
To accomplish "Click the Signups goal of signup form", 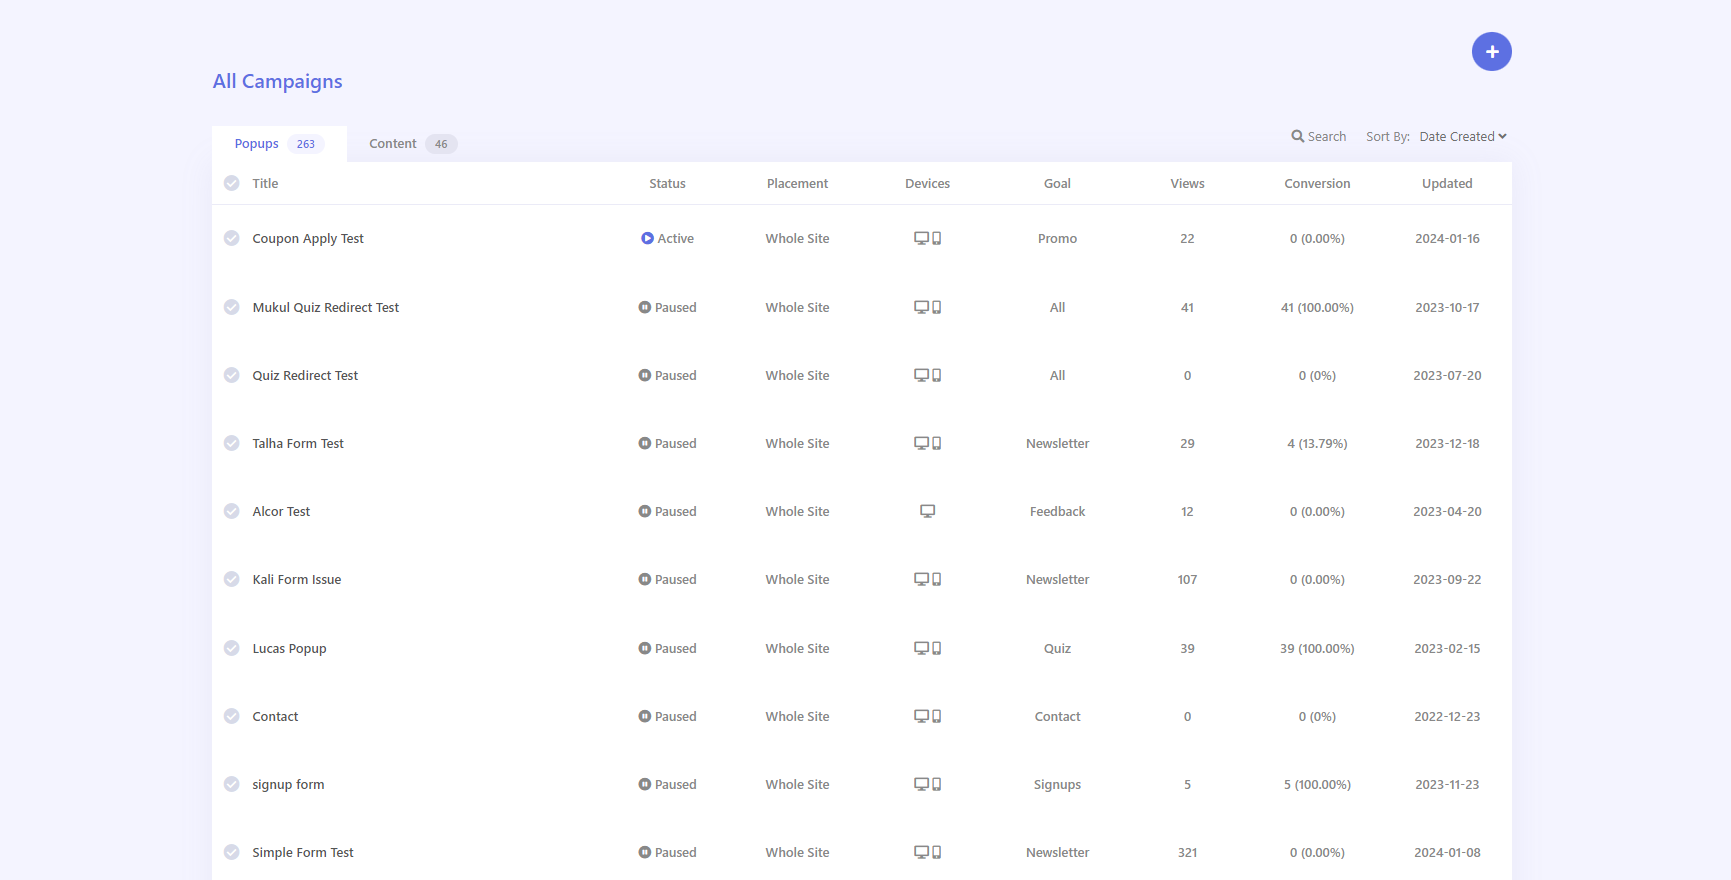I will (1057, 784).
